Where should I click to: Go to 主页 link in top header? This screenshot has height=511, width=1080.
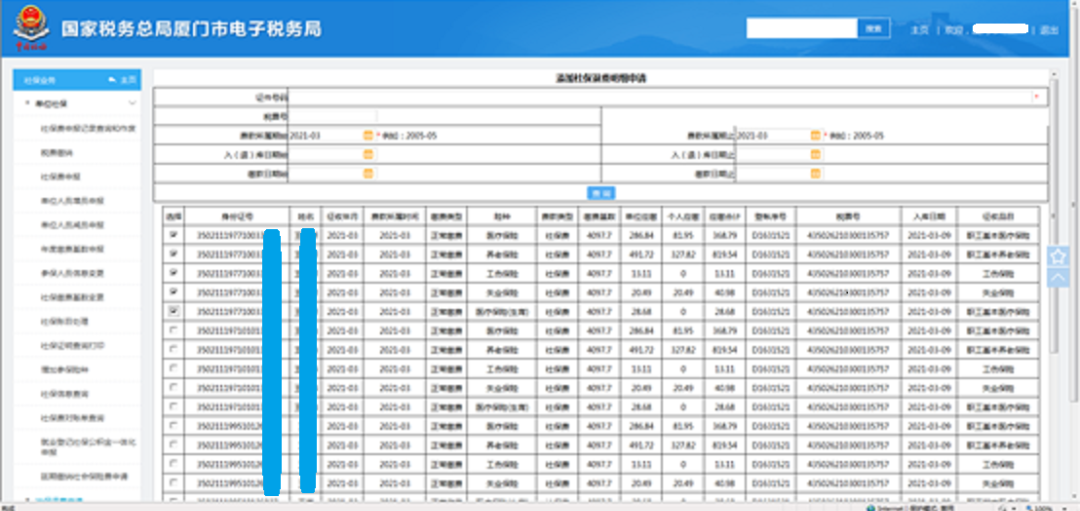919,30
